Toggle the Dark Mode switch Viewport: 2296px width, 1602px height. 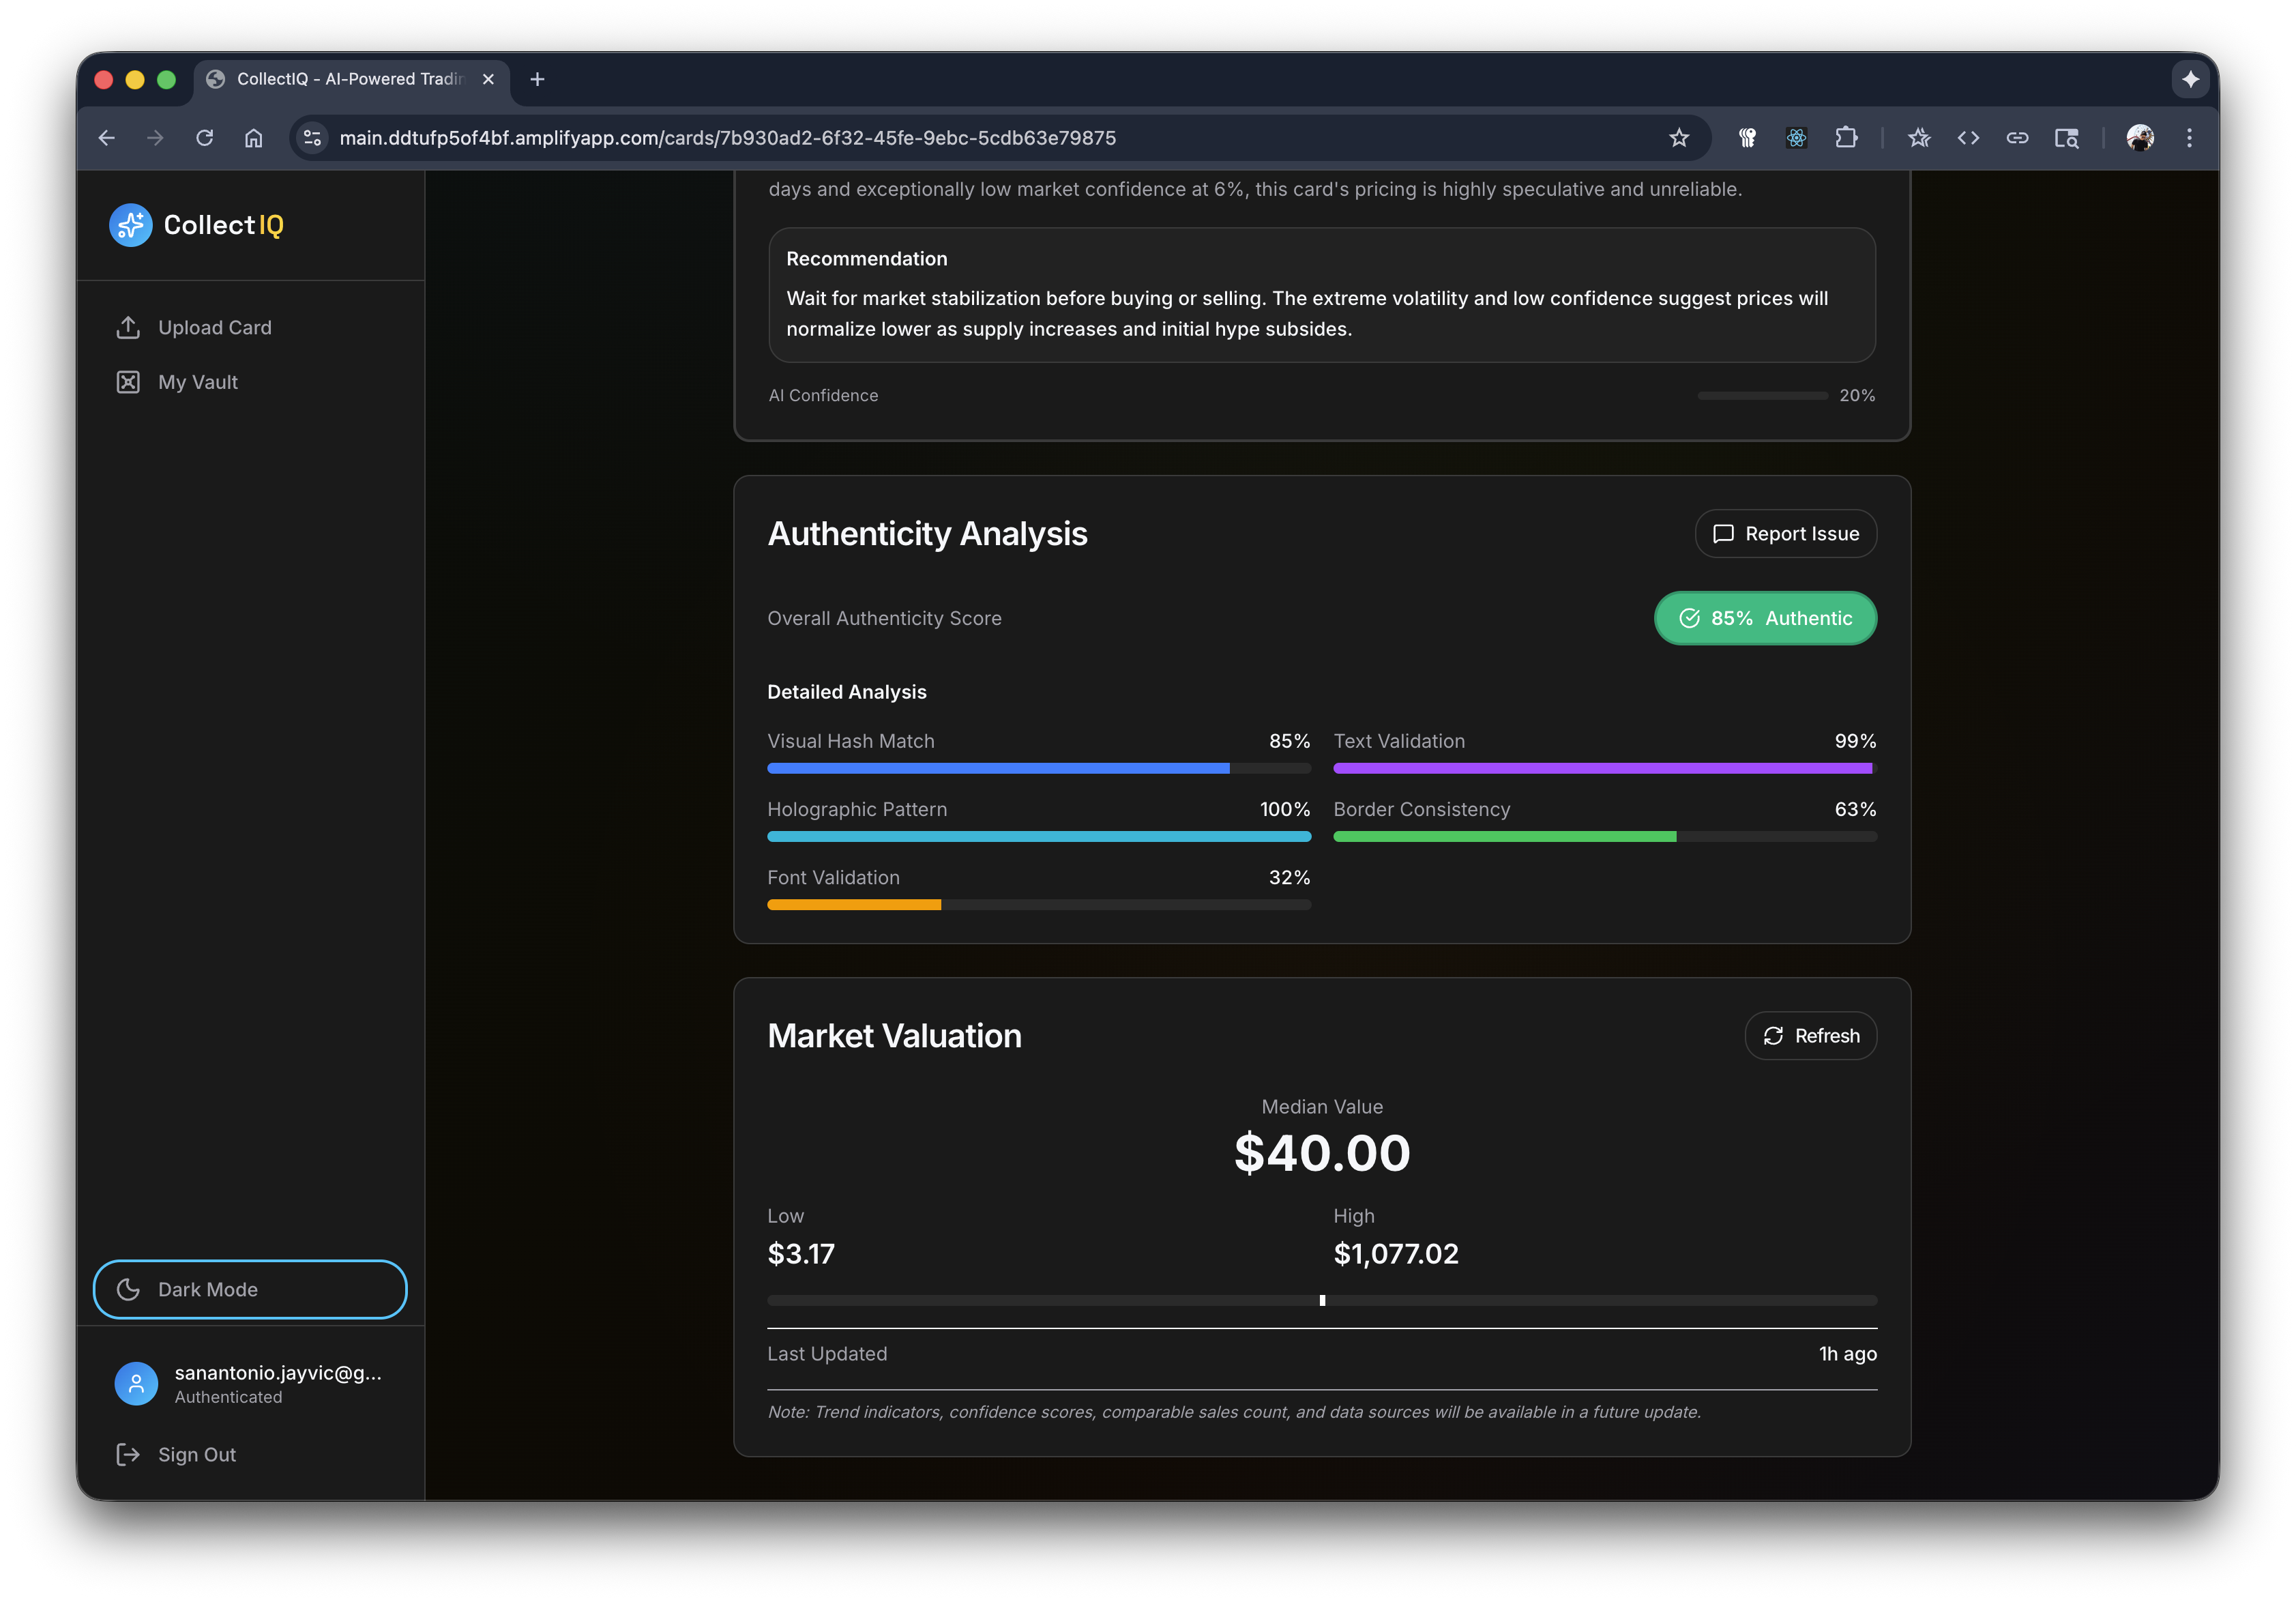250,1289
